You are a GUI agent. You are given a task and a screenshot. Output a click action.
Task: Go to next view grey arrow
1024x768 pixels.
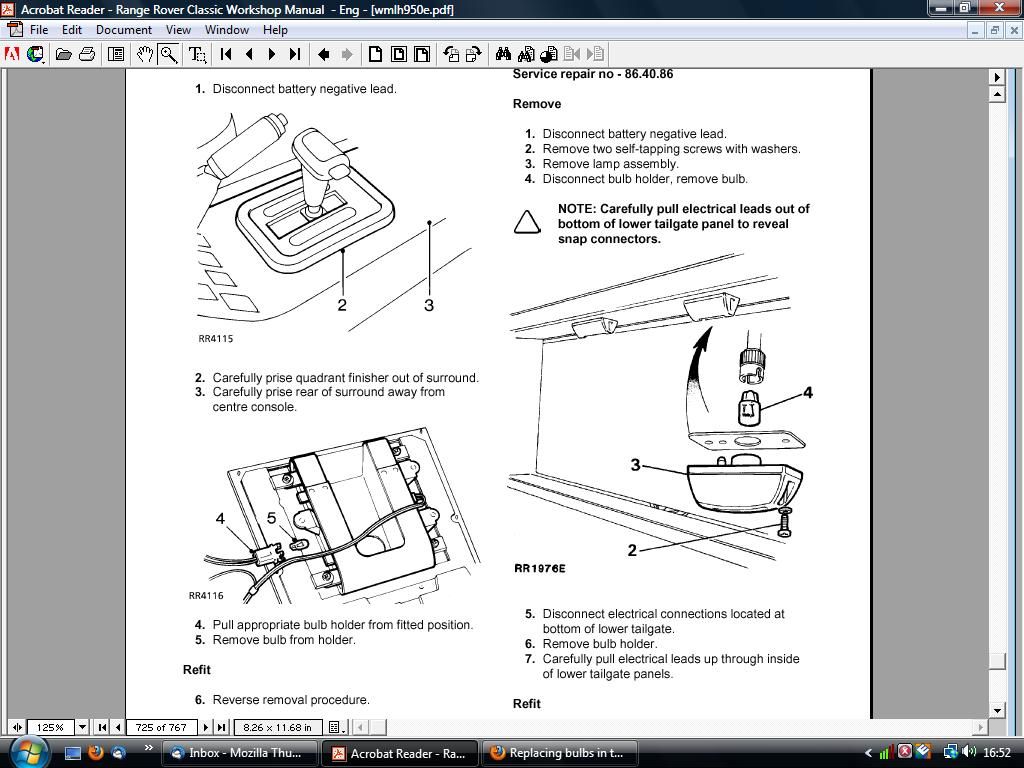(x=347, y=54)
